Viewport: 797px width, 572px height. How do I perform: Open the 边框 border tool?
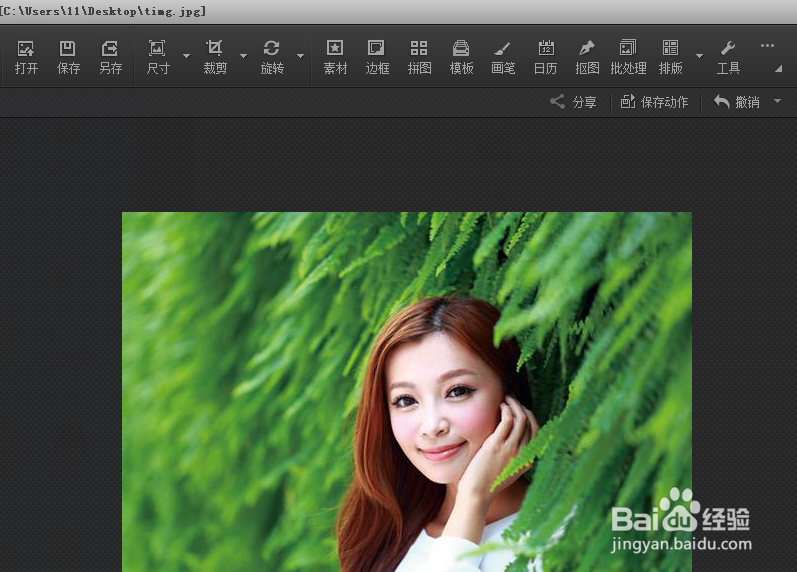coord(377,57)
